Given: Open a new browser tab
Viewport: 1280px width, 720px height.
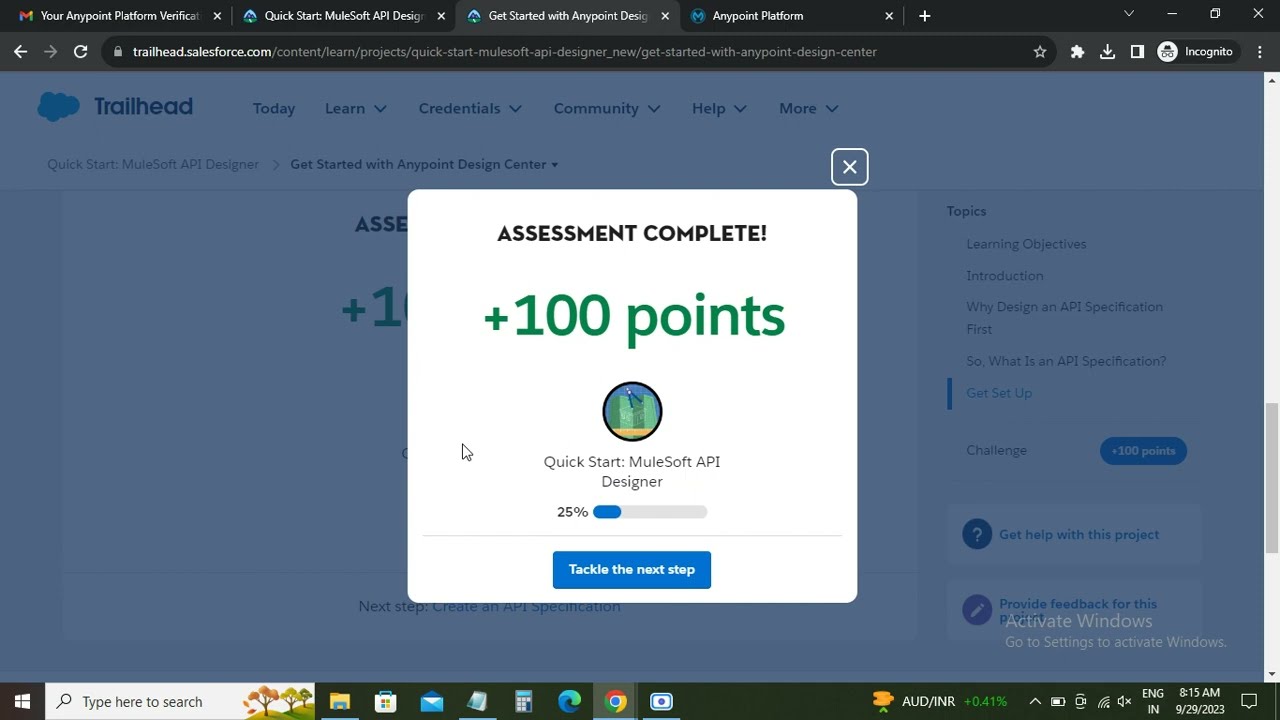Looking at the screenshot, I should coord(924,16).
